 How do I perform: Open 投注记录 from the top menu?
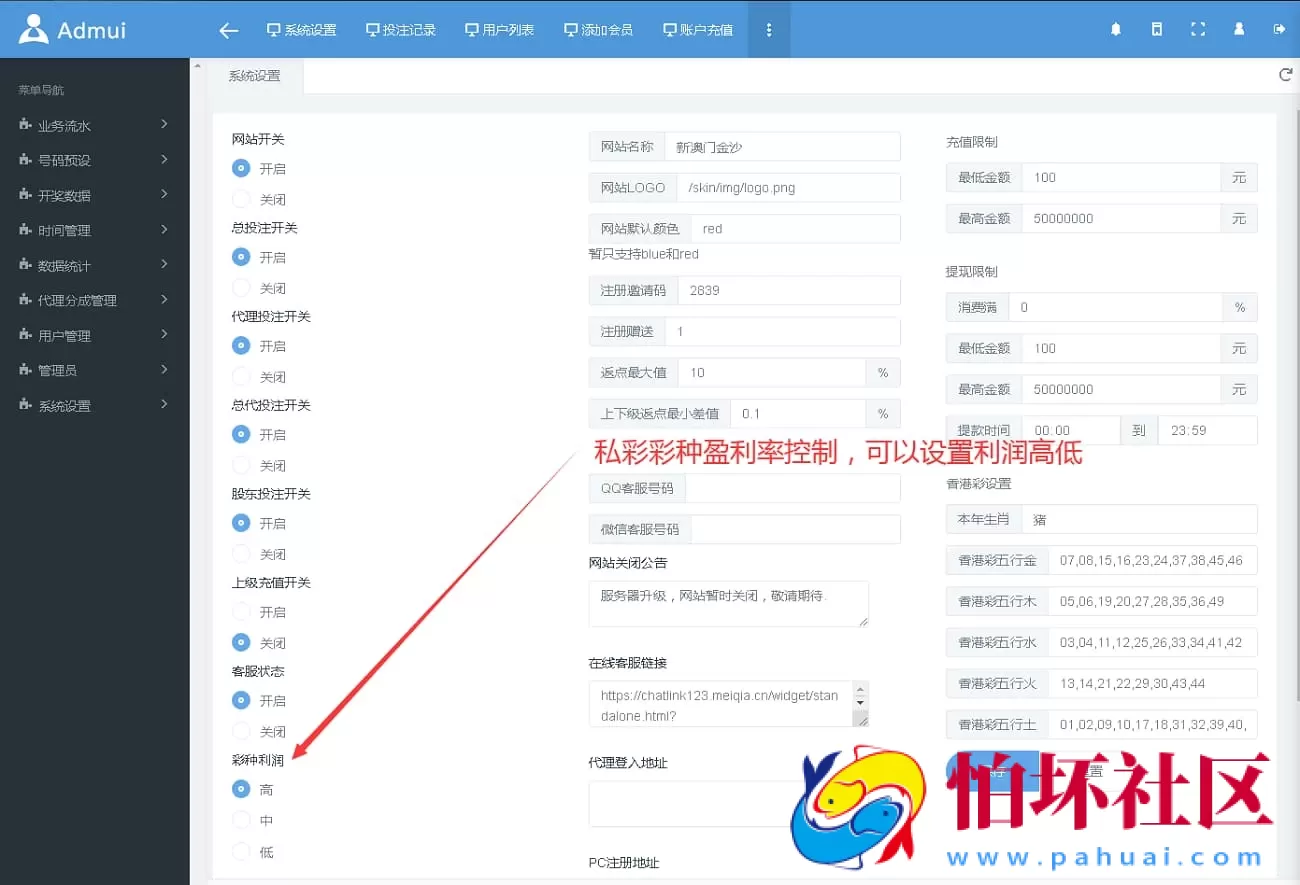[x=401, y=29]
